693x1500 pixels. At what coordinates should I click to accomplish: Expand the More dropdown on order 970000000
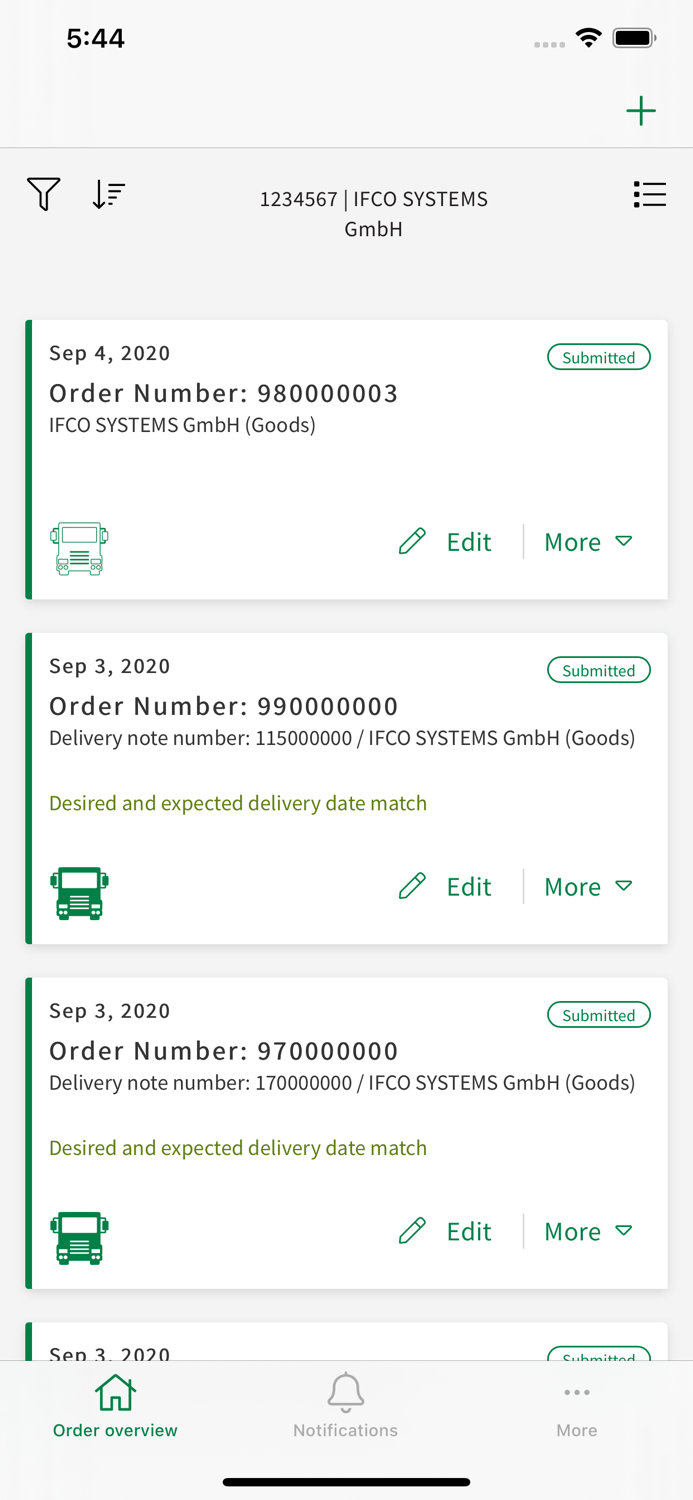click(588, 1231)
